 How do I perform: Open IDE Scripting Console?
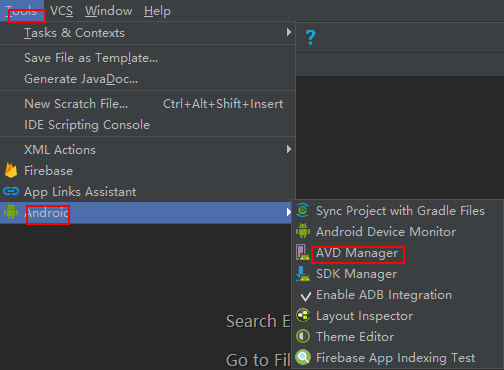pos(147,125)
